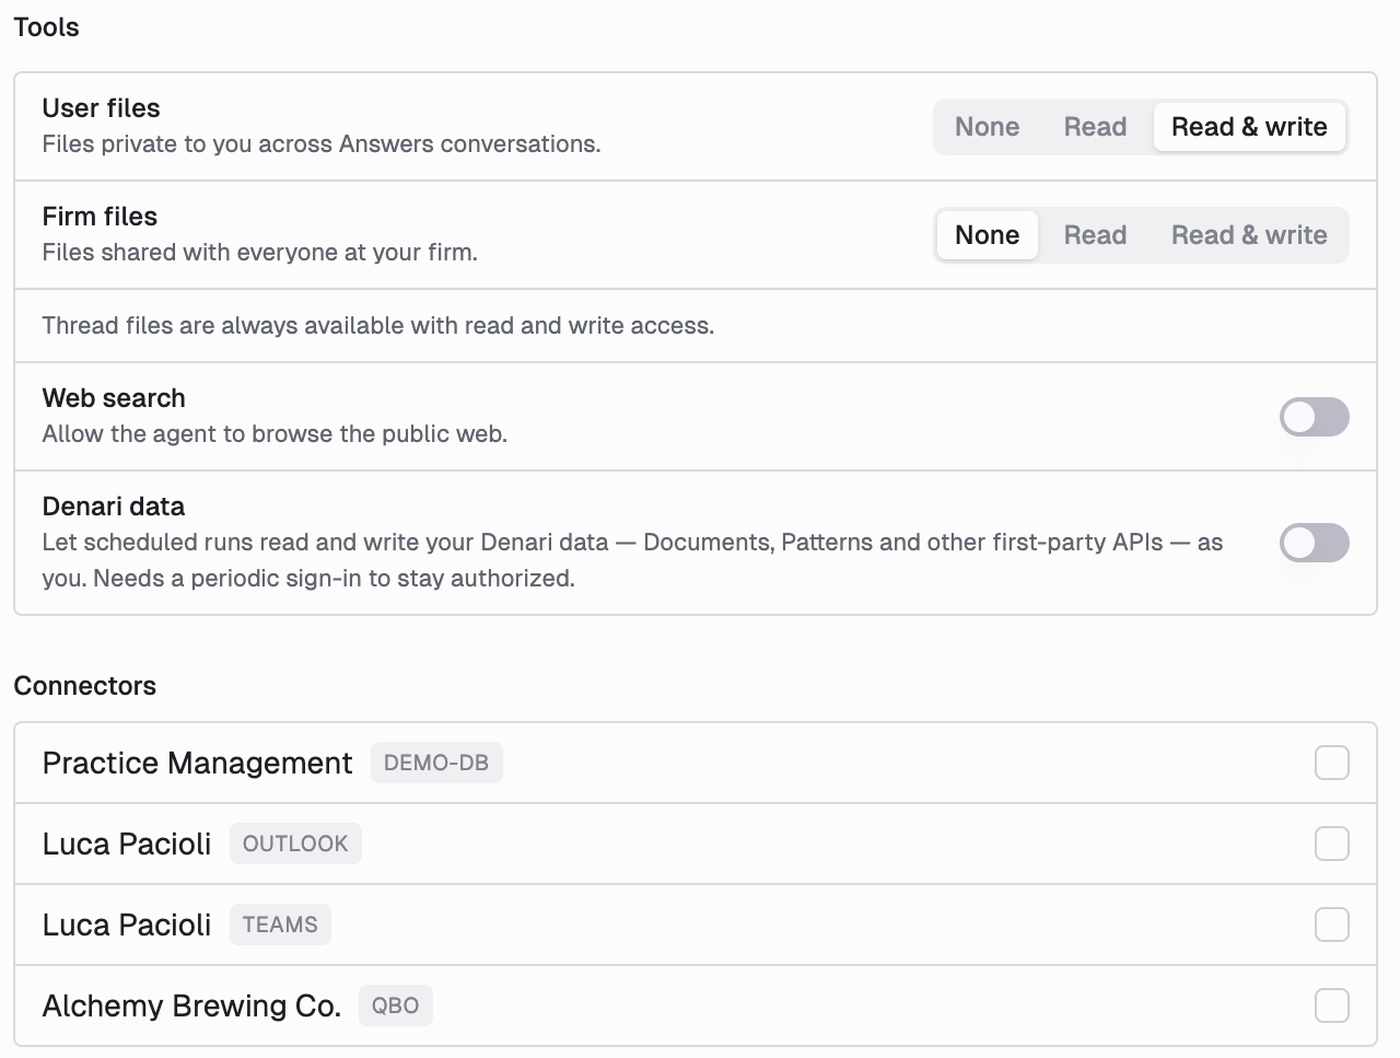Viewport: 1400px width, 1058px height.
Task: Click 'Files shared with everyone' description
Action: [260, 252]
